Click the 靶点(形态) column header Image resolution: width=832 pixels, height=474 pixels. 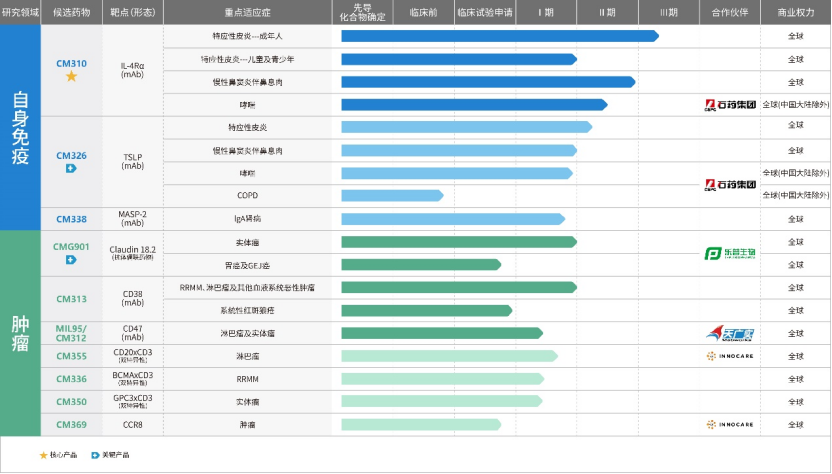point(133,12)
